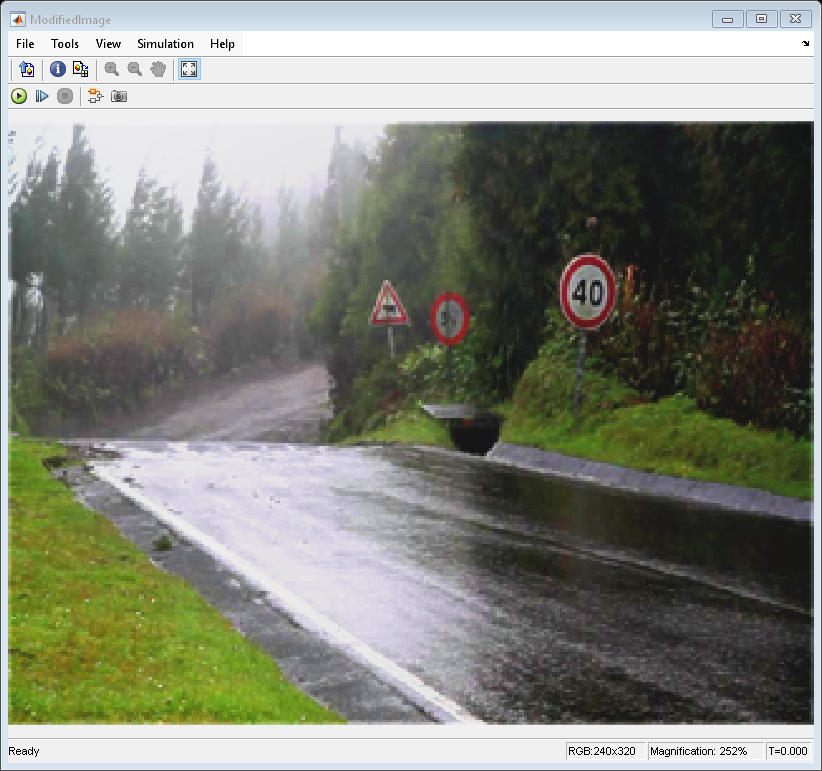Run the simulation with the green play button
The width and height of the screenshot is (822, 771).
(x=19, y=96)
